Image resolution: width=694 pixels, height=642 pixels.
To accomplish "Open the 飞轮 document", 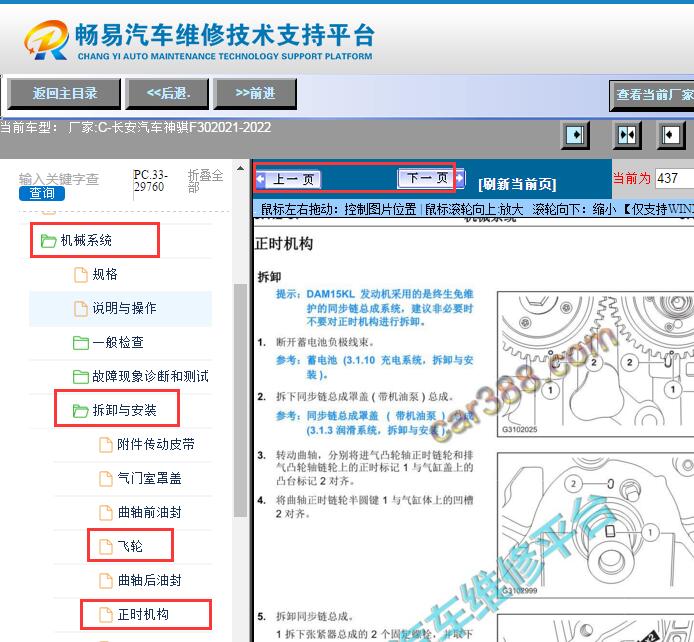I will click(x=130, y=546).
